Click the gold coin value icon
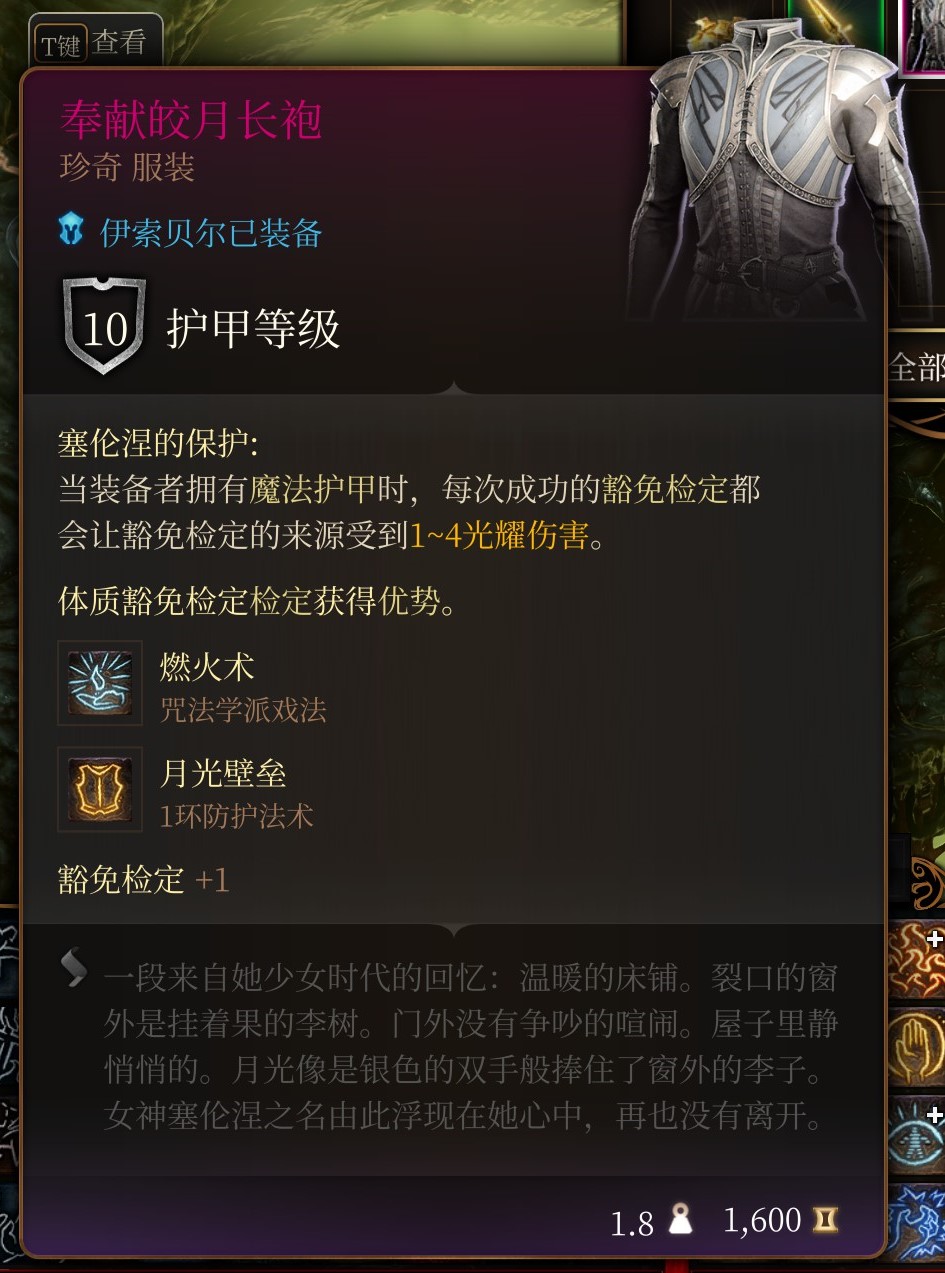 tap(826, 1220)
